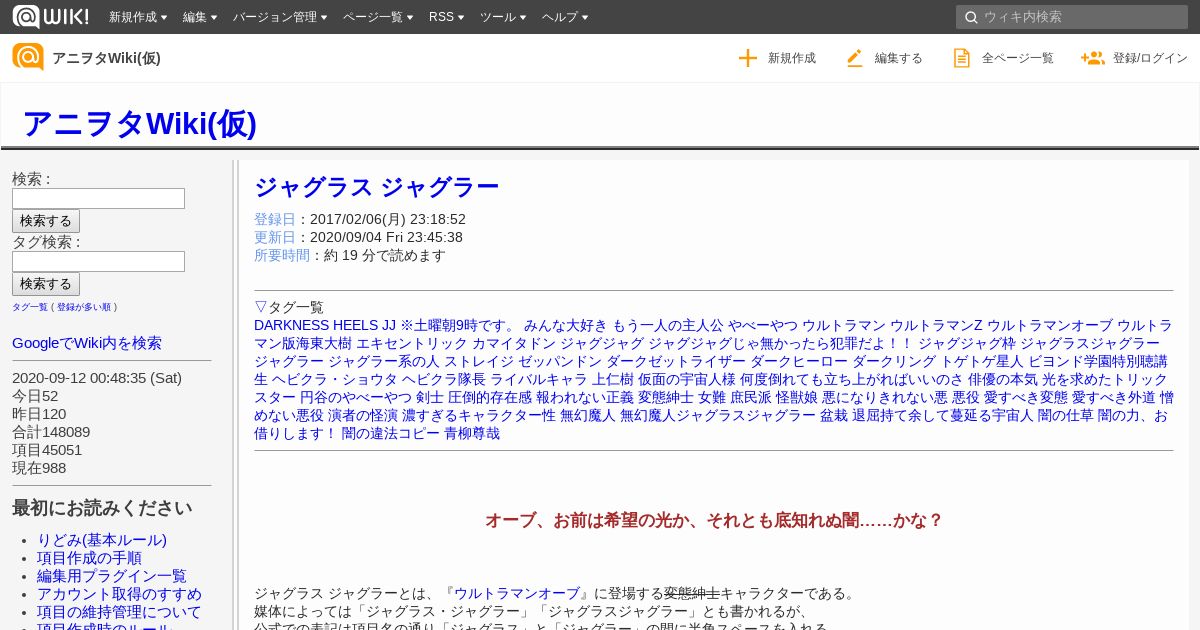
Task: Open the ダークヒーロー tag
Action: pos(799,361)
